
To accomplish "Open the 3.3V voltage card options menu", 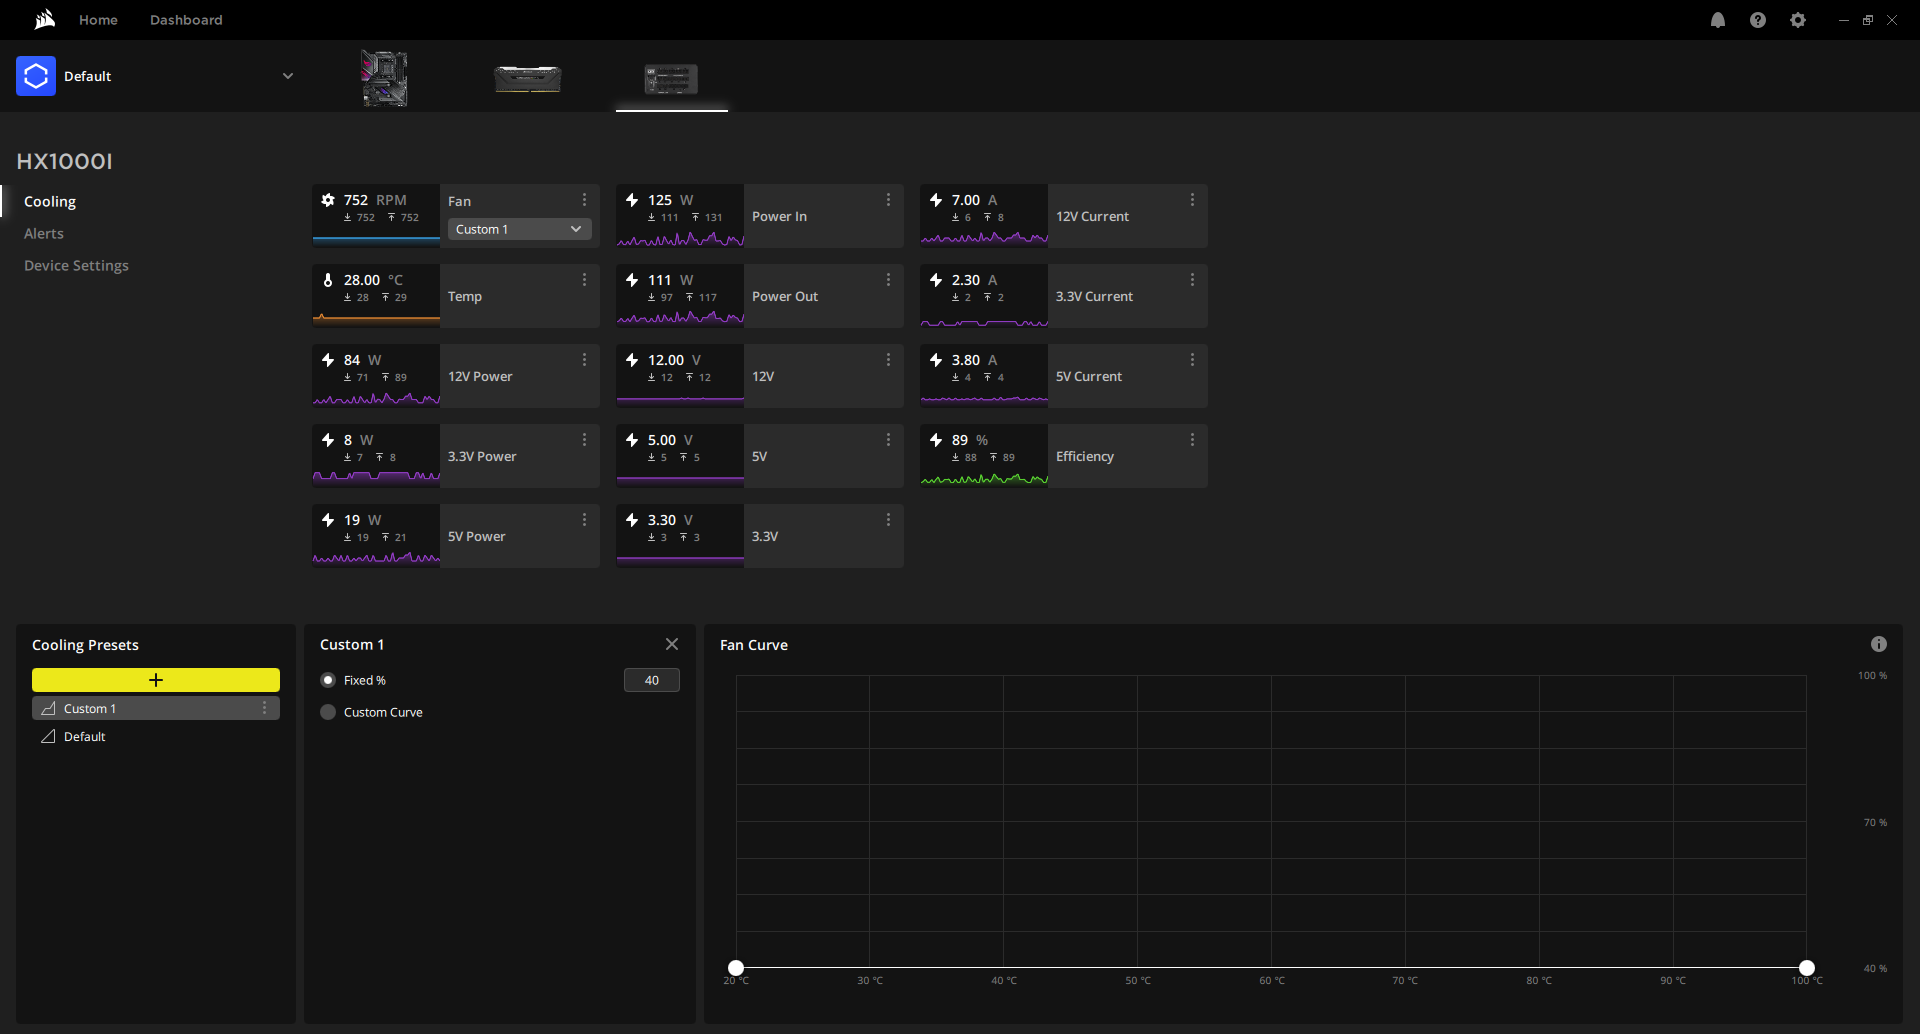I will click(x=888, y=520).
